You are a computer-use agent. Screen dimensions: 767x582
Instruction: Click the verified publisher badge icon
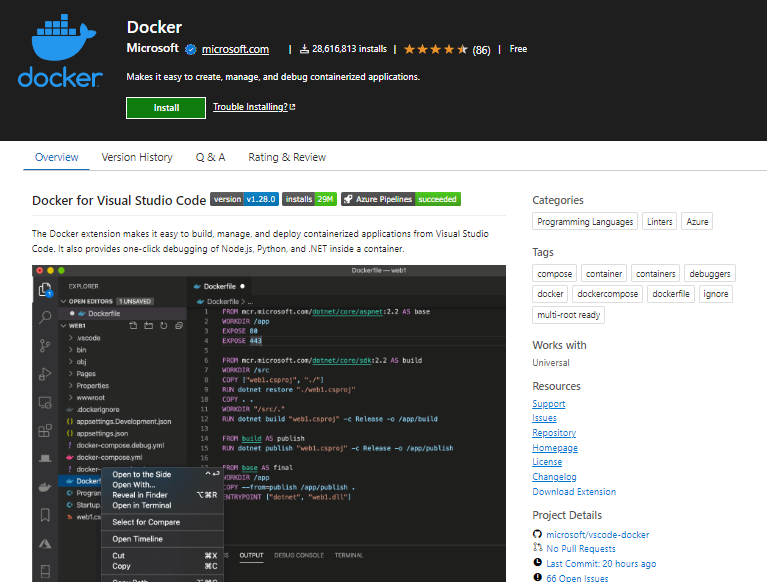pos(191,49)
